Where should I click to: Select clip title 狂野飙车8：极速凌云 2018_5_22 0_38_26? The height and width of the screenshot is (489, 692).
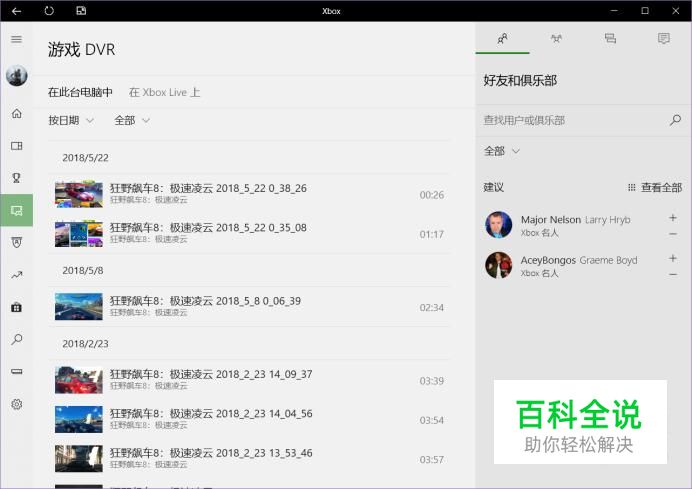pyautogui.click(x=208, y=188)
